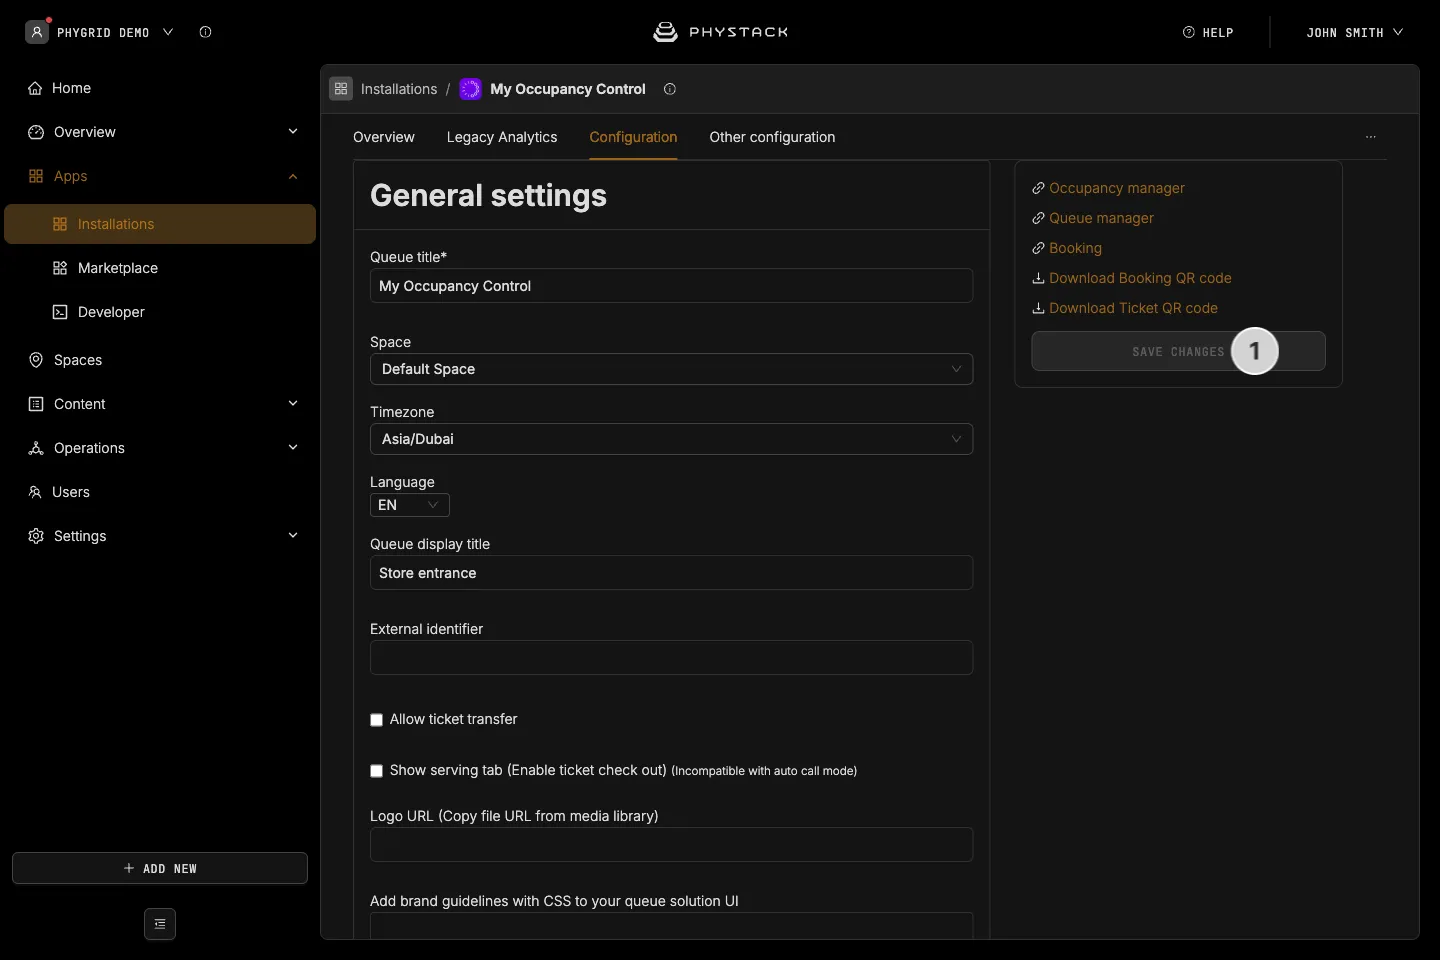
Task: Select the Configuration tab
Action: coord(633,137)
